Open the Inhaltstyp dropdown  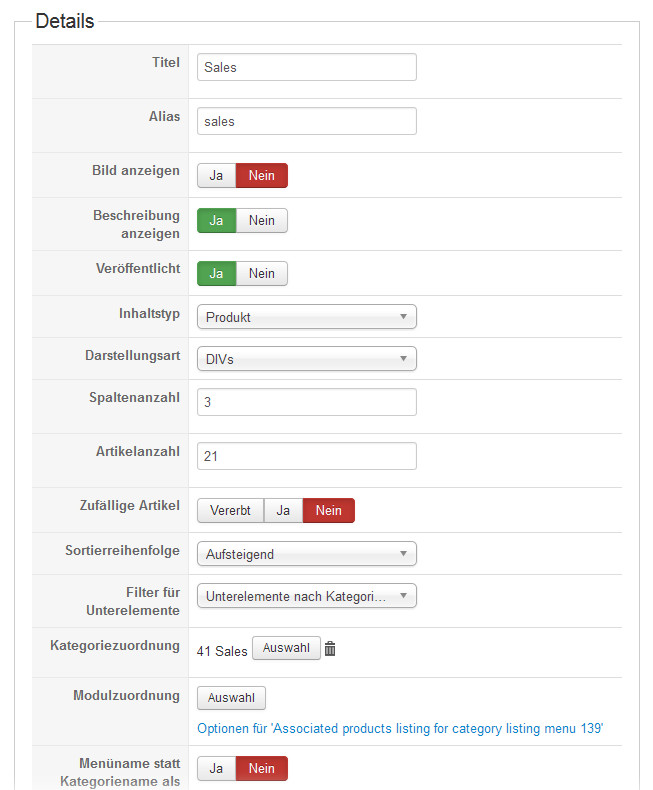[306, 317]
